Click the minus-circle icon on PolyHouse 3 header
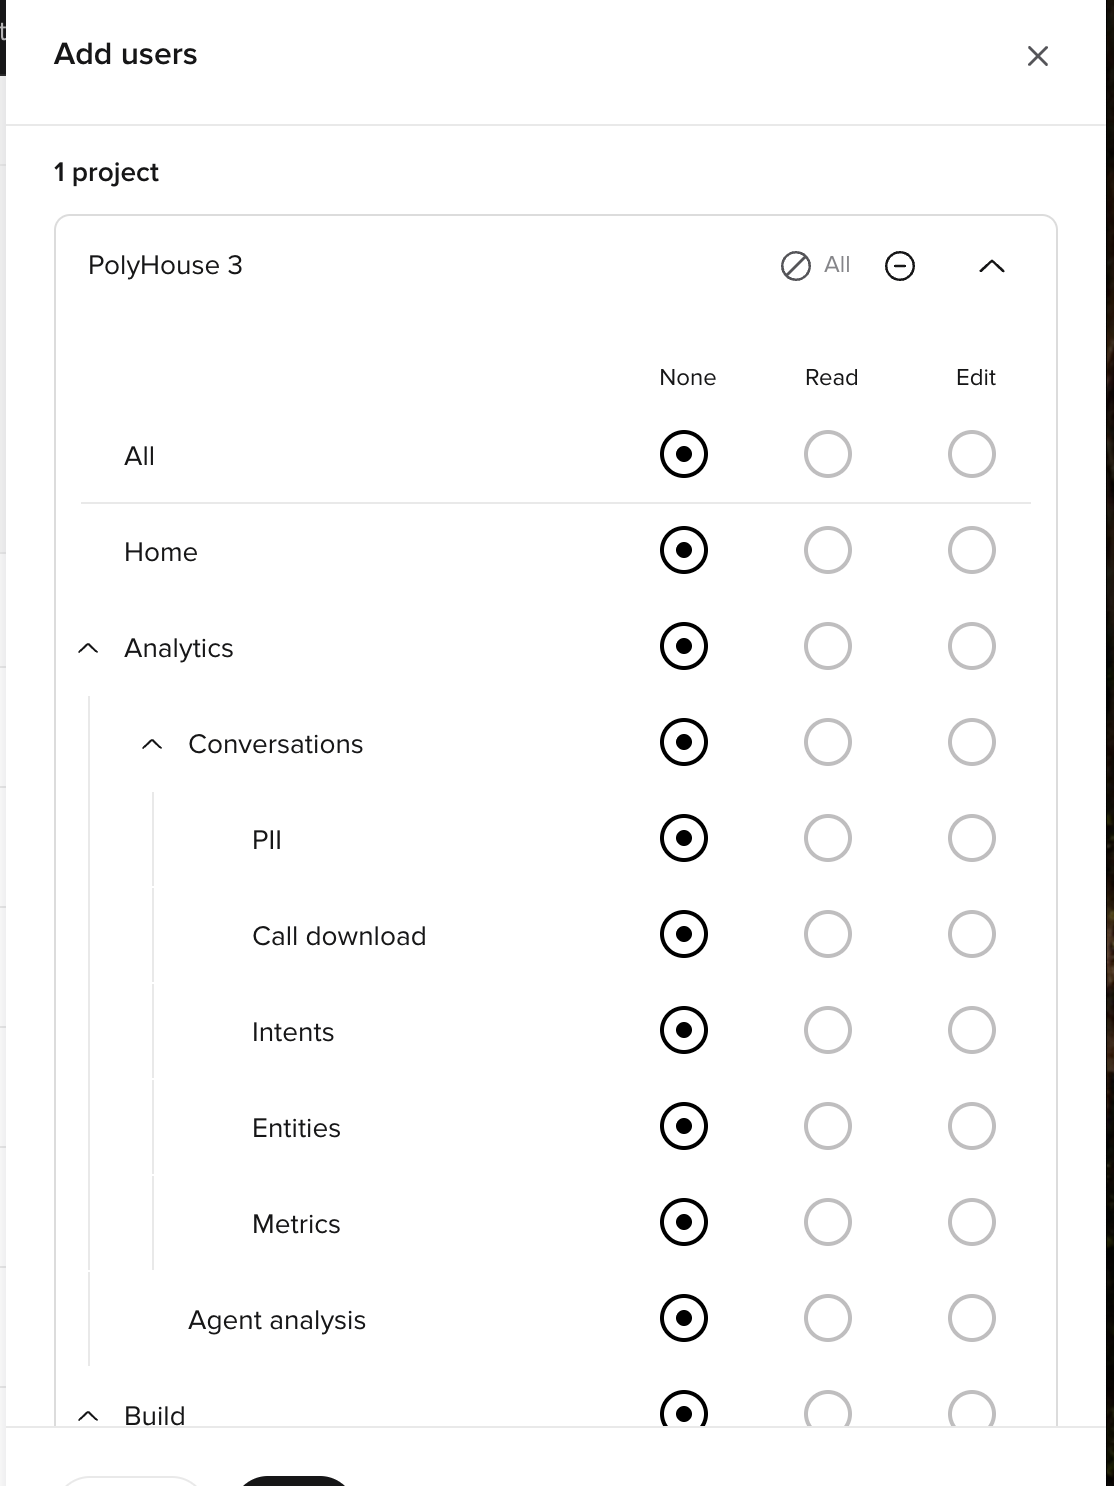 (899, 265)
